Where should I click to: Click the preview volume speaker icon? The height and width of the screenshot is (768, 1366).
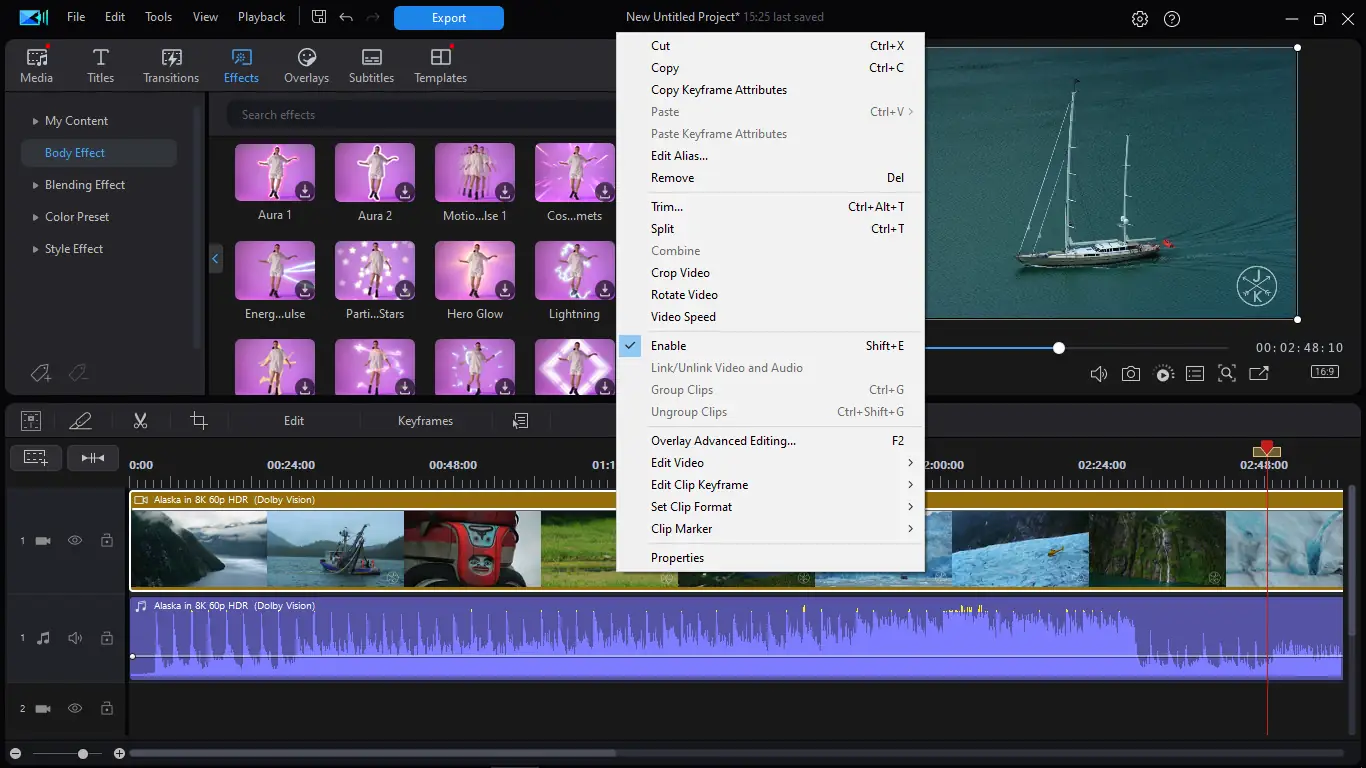click(x=1098, y=374)
